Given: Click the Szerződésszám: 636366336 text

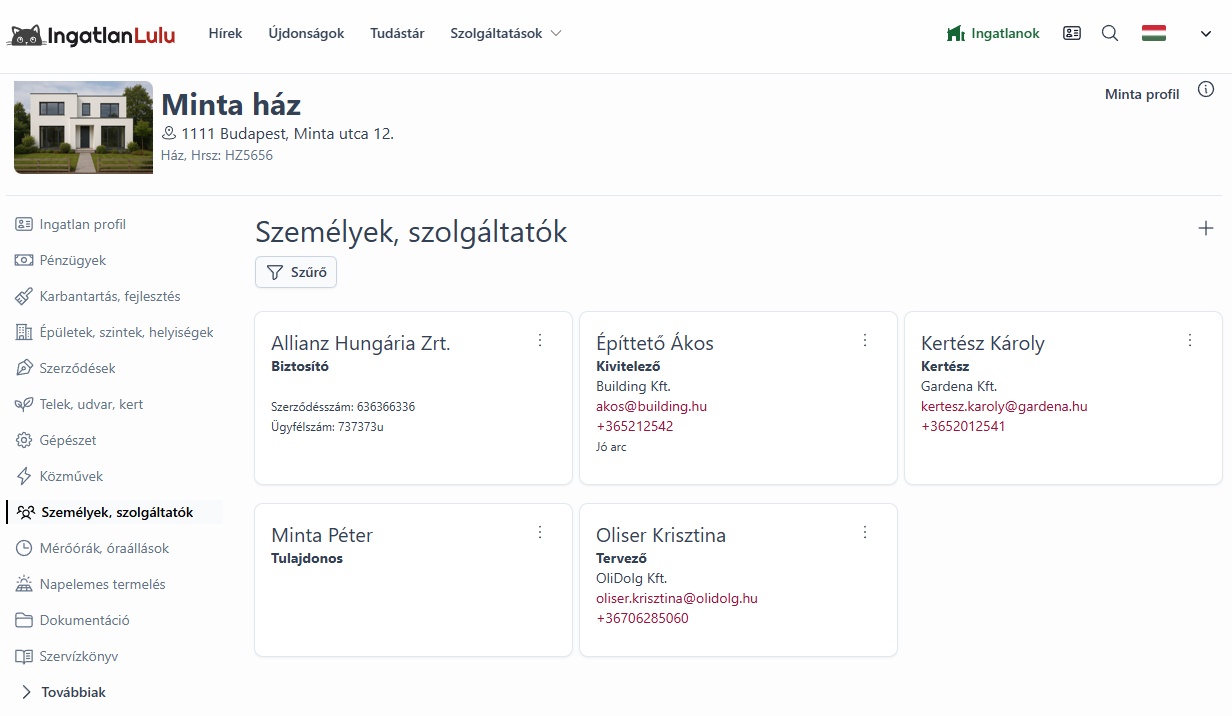Looking at the screenshot, I should point(343,407).
